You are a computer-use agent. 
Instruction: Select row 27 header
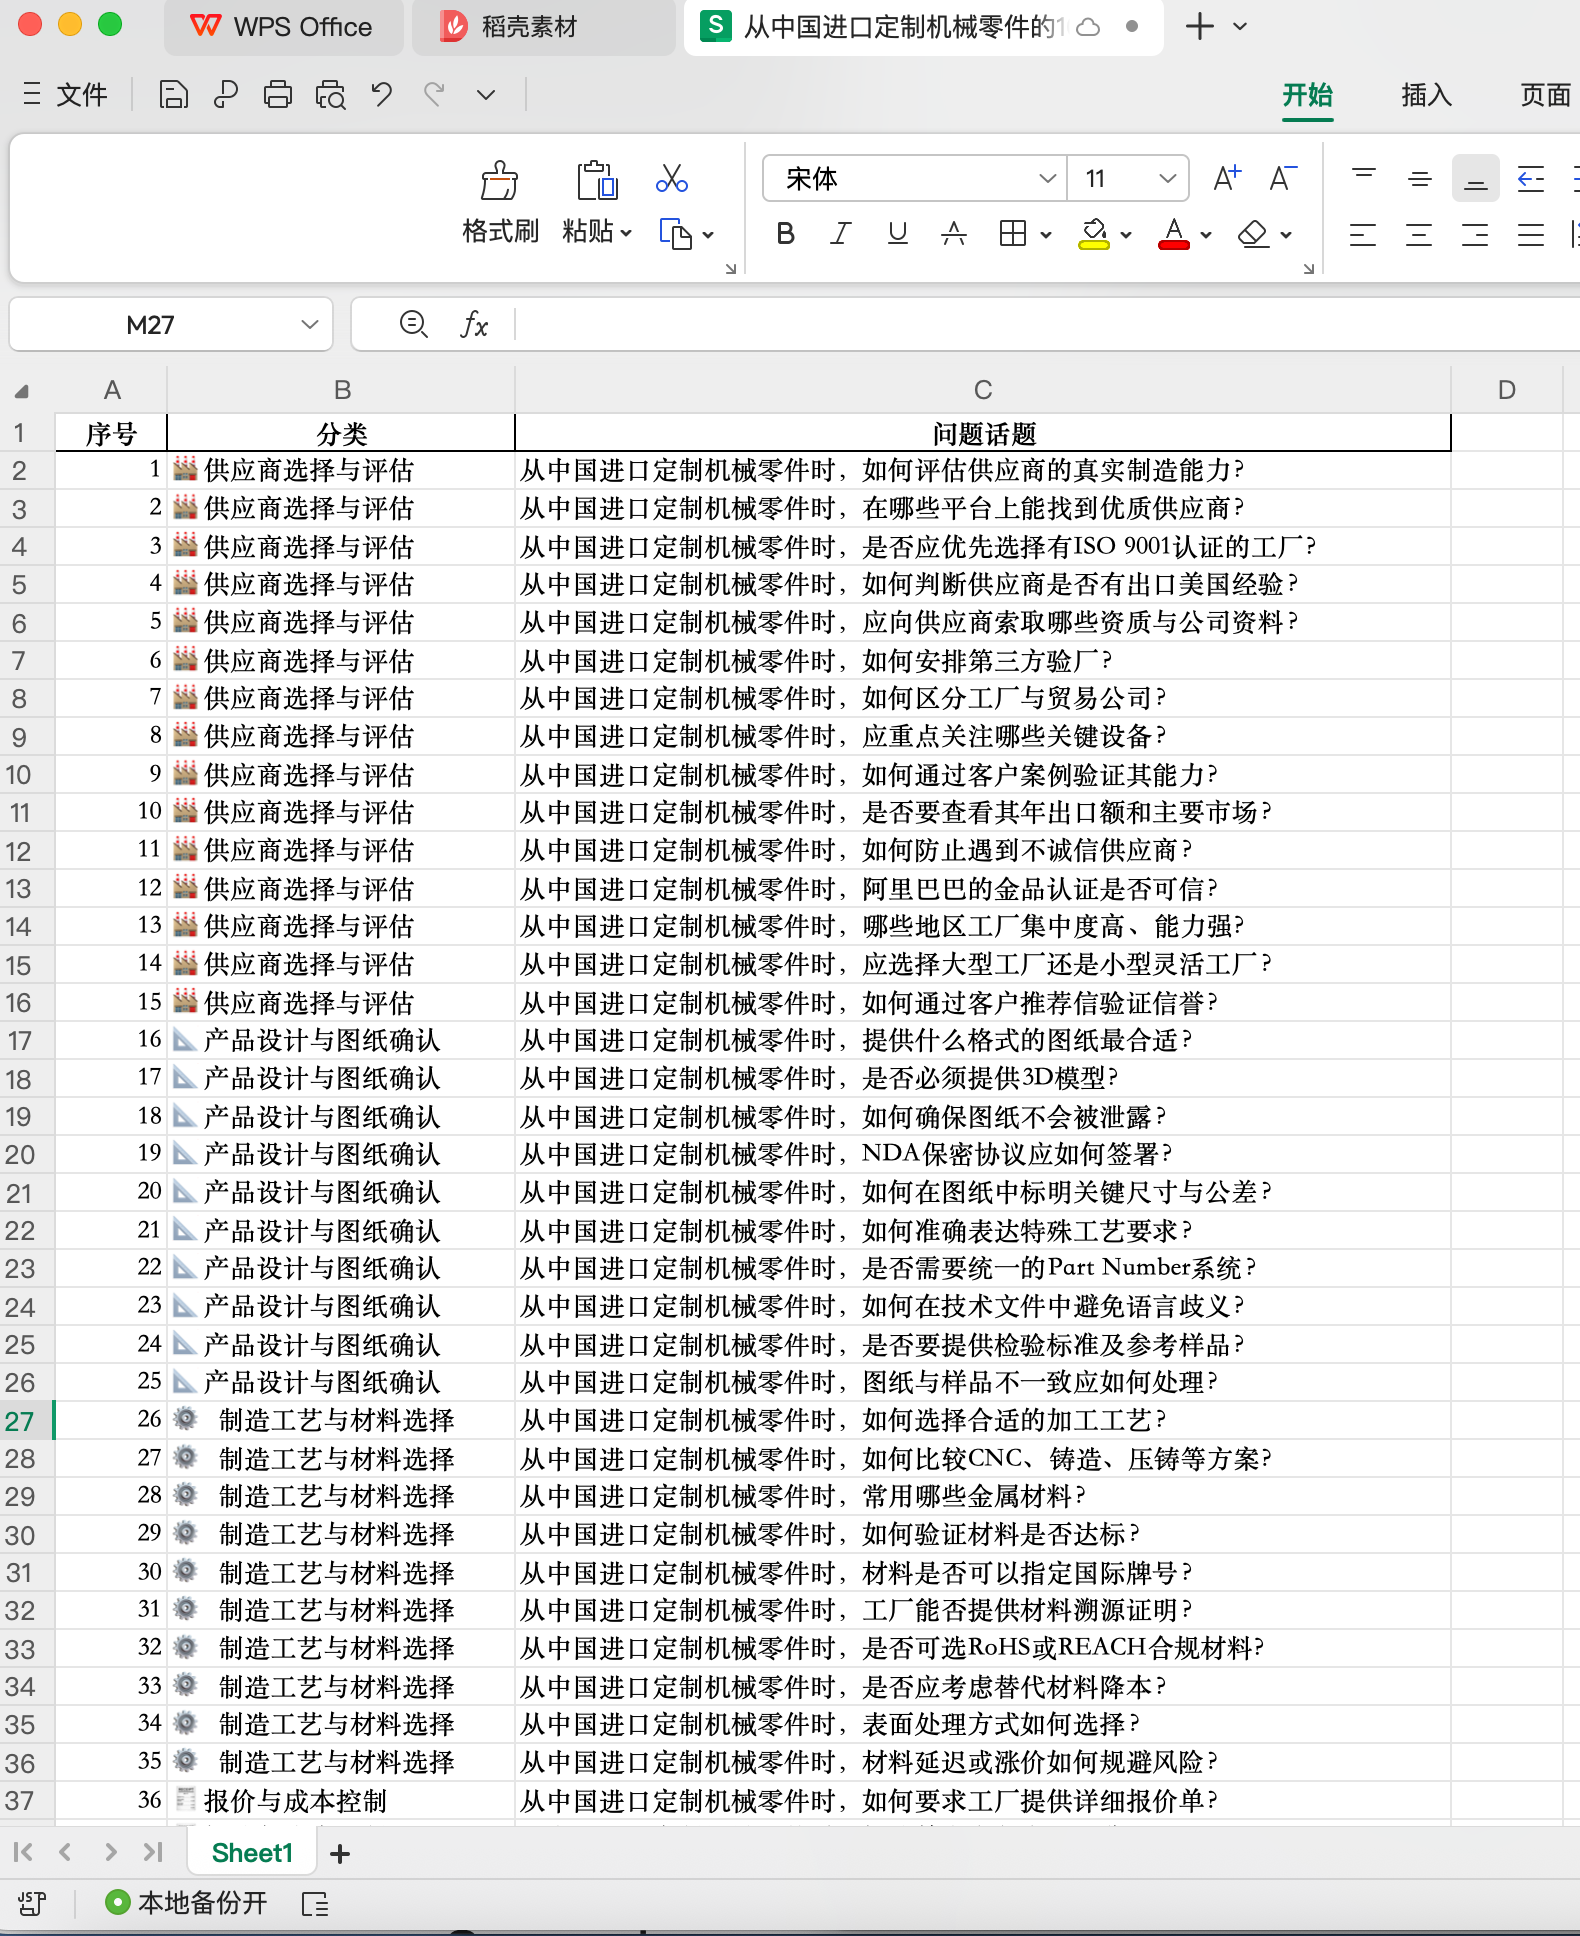25,1421
